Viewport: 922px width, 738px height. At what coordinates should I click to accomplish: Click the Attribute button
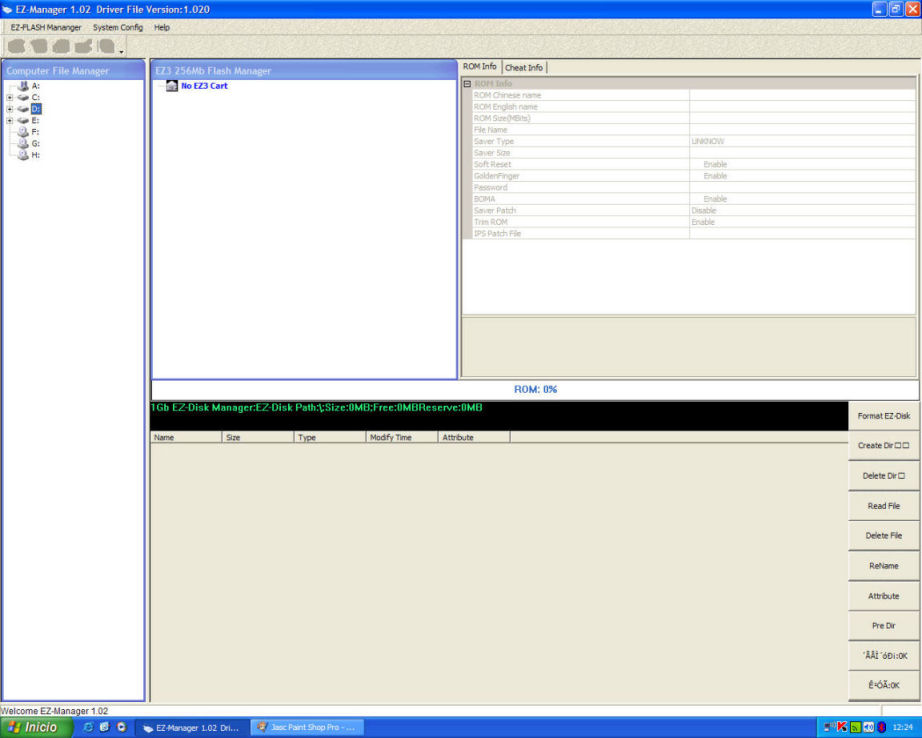point(883,596)
